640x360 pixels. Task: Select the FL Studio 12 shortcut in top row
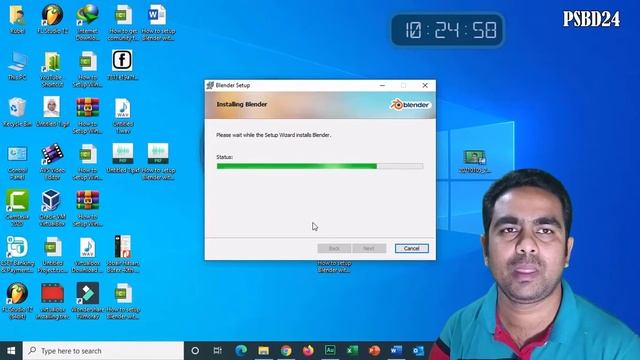pyautogui.click(x=52, y=20)
